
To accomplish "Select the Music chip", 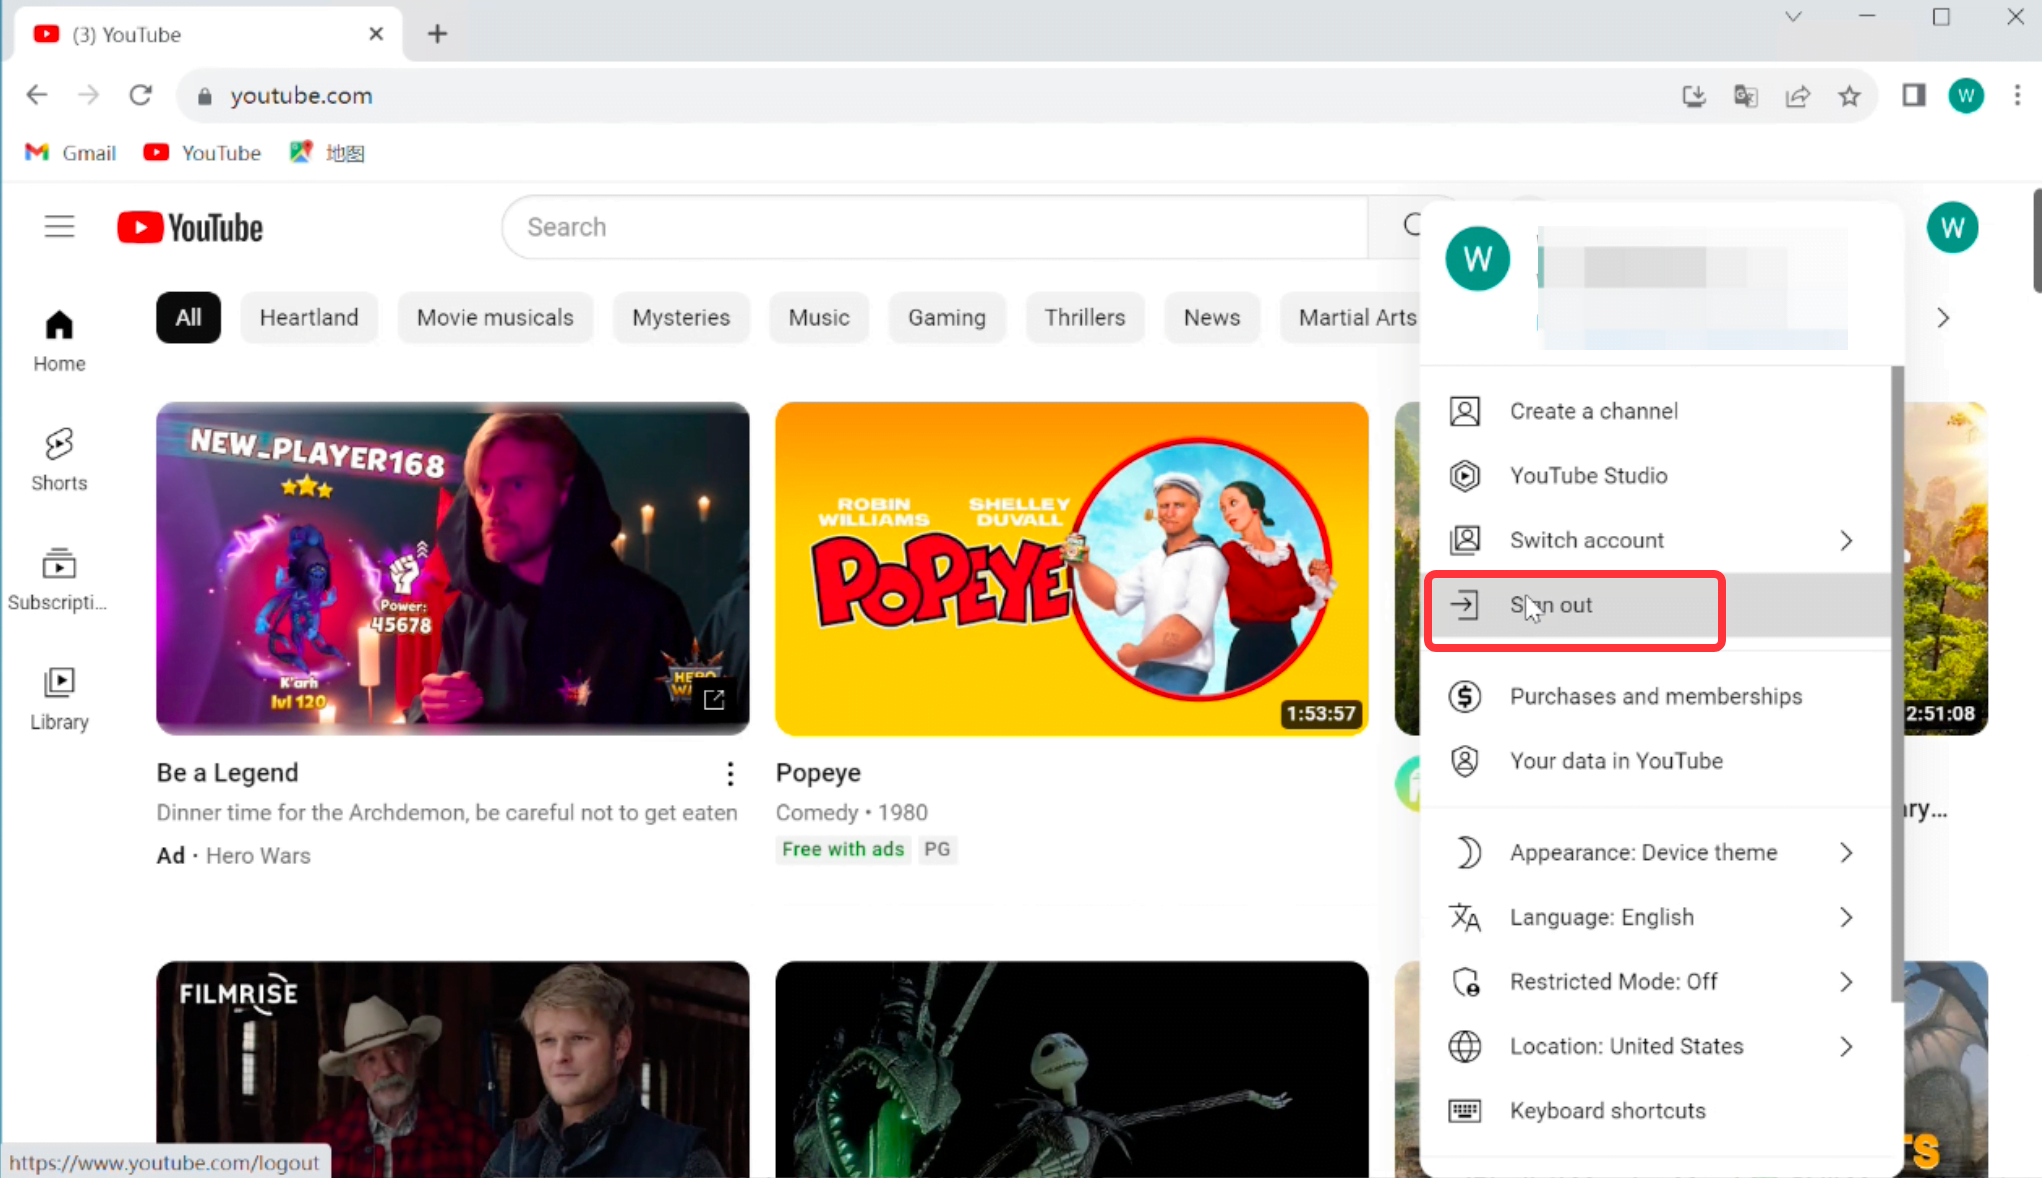I will pyautogui.click(x=819, y=318).
